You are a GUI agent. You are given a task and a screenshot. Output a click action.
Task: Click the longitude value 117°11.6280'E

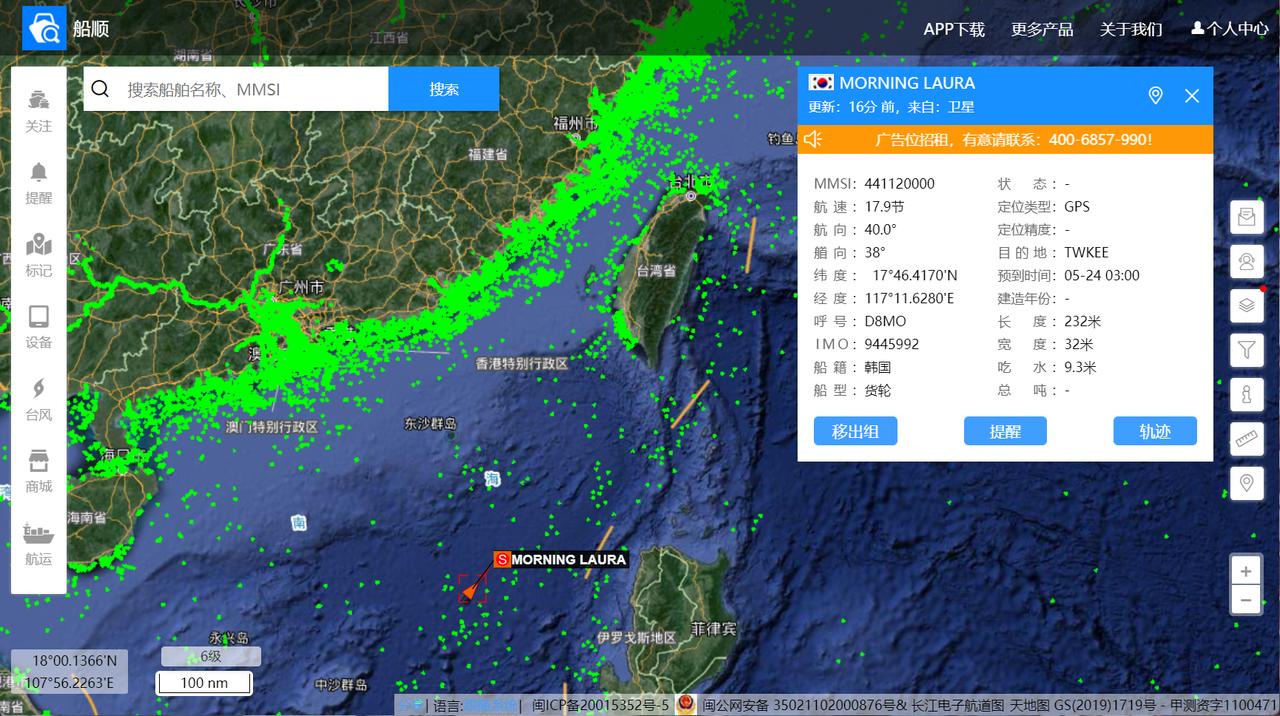(909, 298)
